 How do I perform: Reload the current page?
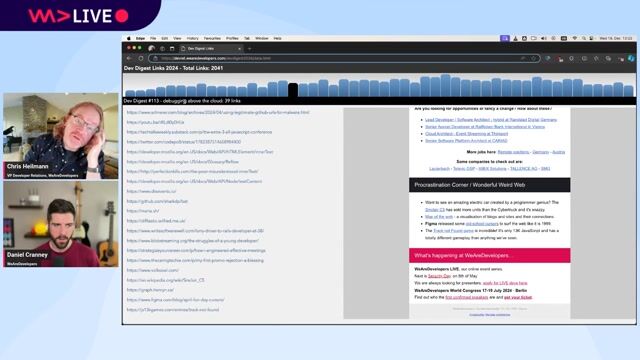[x=141, y=58]
